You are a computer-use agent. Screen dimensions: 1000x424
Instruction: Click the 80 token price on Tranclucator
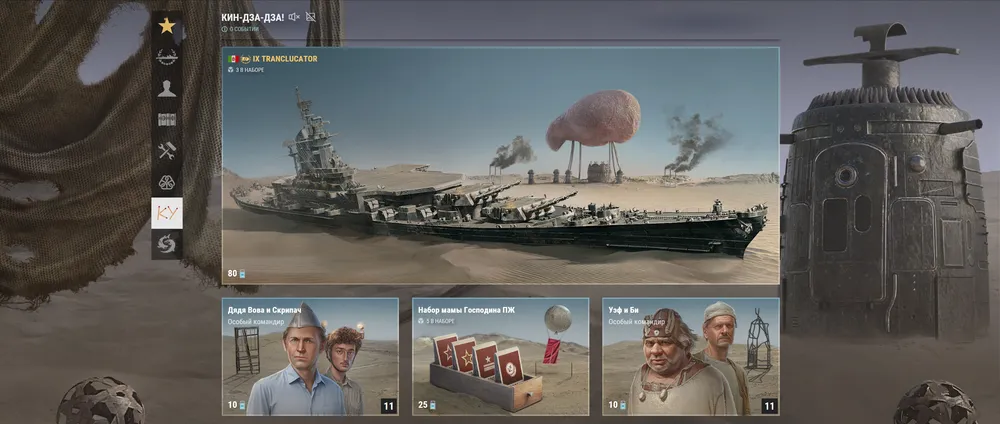236,273
